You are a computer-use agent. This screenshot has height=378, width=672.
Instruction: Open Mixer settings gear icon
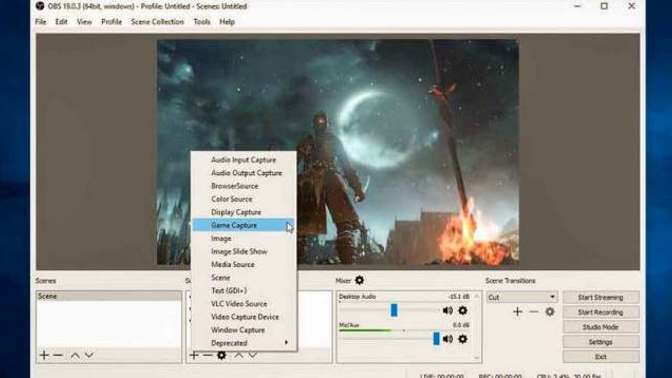point(360,280)
